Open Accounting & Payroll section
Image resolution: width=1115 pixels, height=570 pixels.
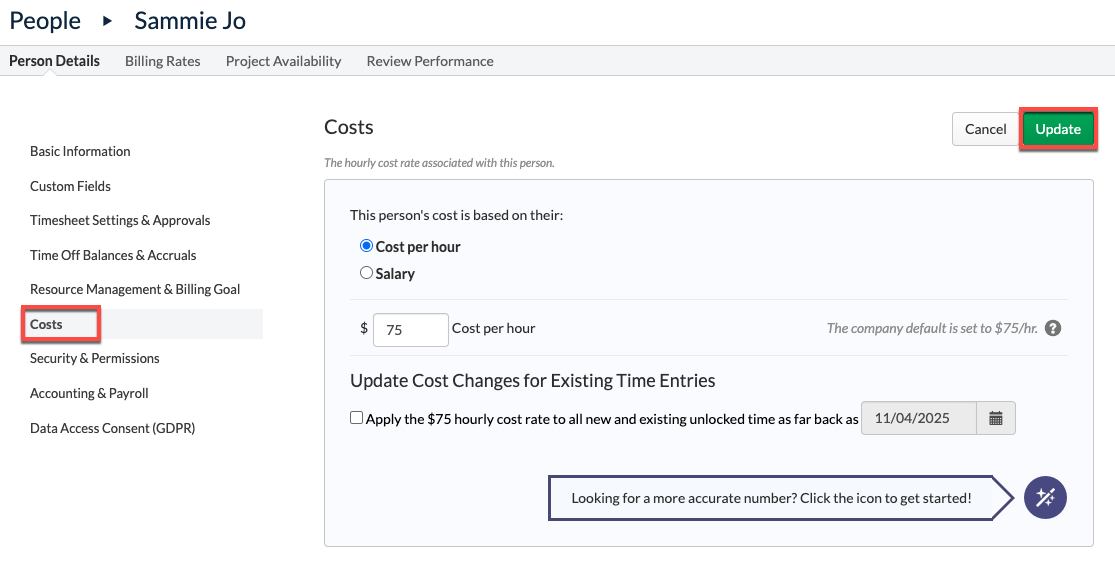click(89, 393)
